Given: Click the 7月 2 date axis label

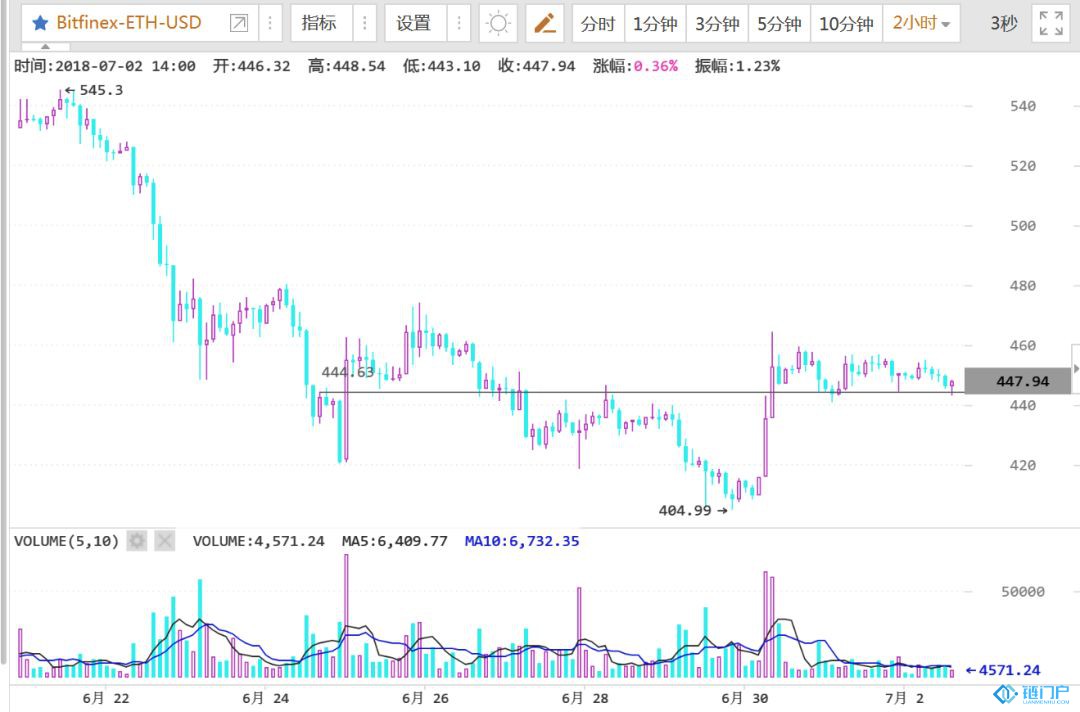Looking at the screenshot, I should (904, 698).
